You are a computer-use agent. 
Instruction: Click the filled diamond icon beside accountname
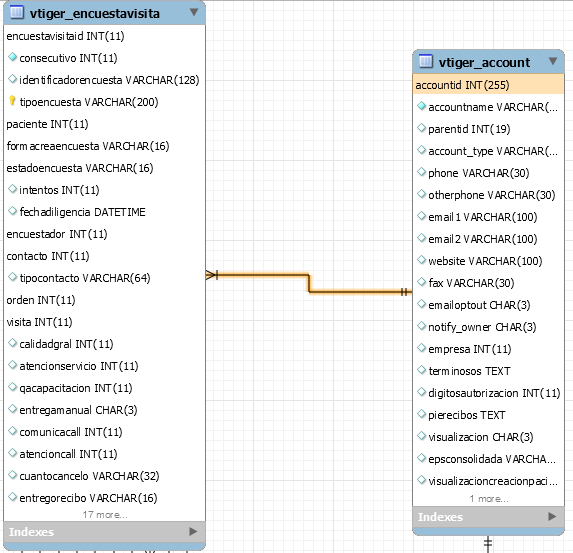click(x=421, y=106)
